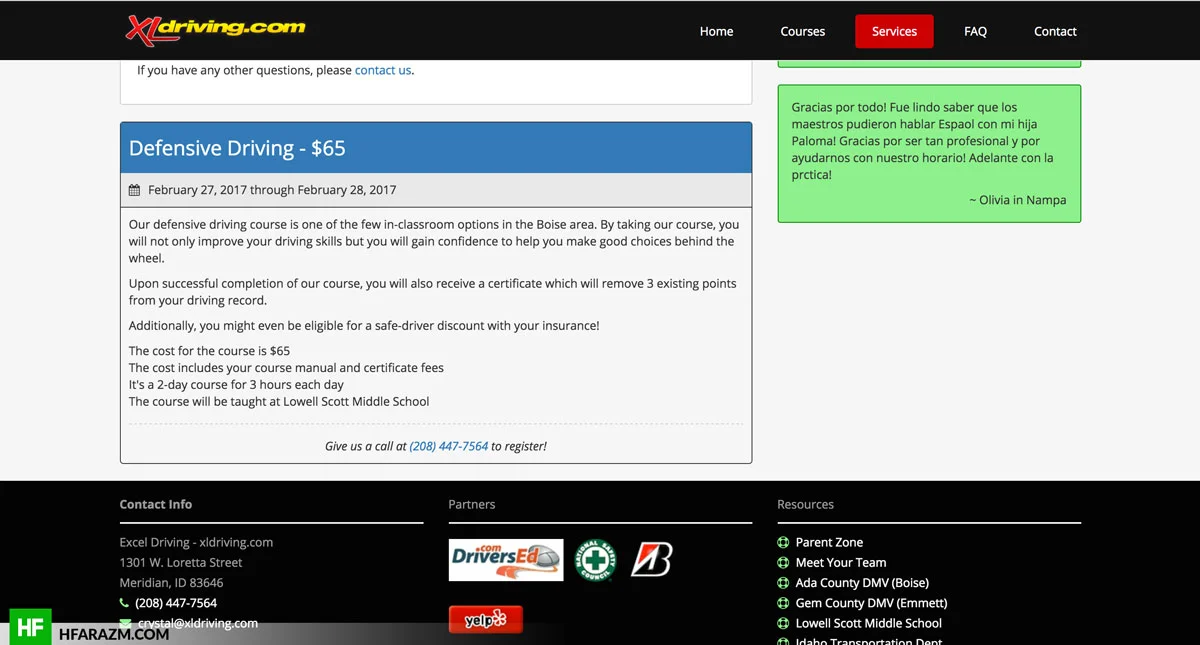Click the lifebuoy icon beside Meet Your Team
The image size is (1200, 645).
[784, 562]
